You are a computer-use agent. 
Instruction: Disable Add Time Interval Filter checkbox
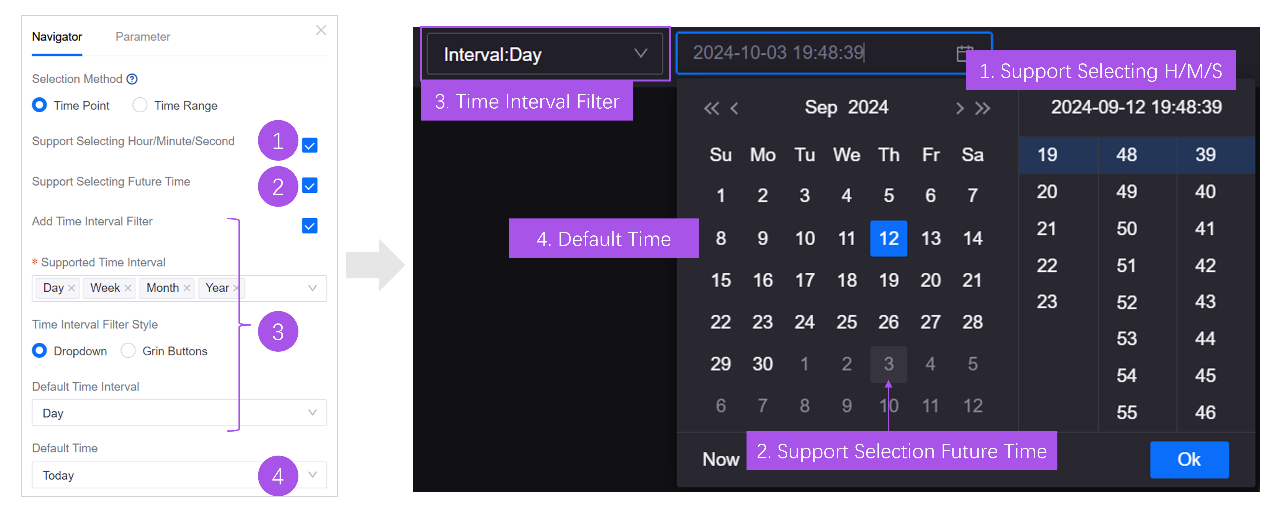click(310, 226)
